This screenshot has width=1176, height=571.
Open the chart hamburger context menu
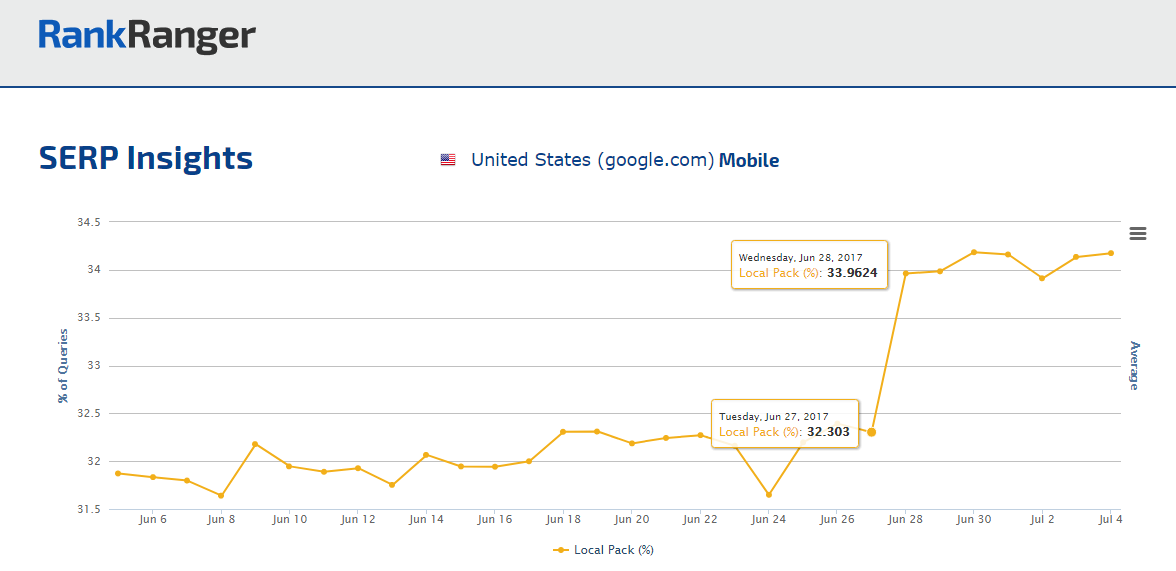point(1137,234)
